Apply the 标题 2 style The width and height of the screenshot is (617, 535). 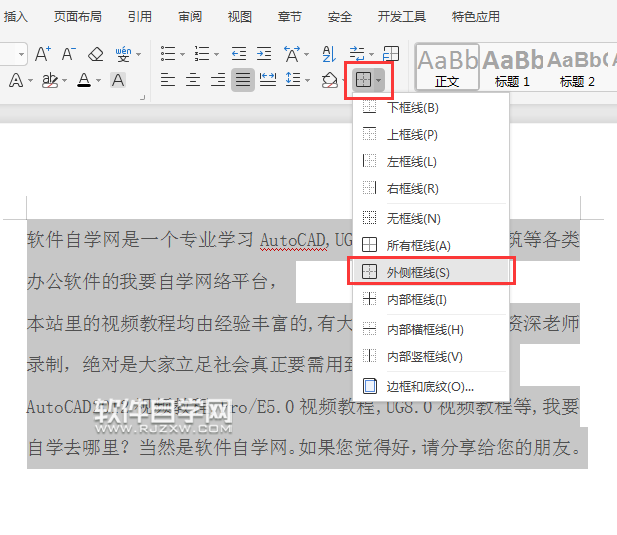[577, 67]
